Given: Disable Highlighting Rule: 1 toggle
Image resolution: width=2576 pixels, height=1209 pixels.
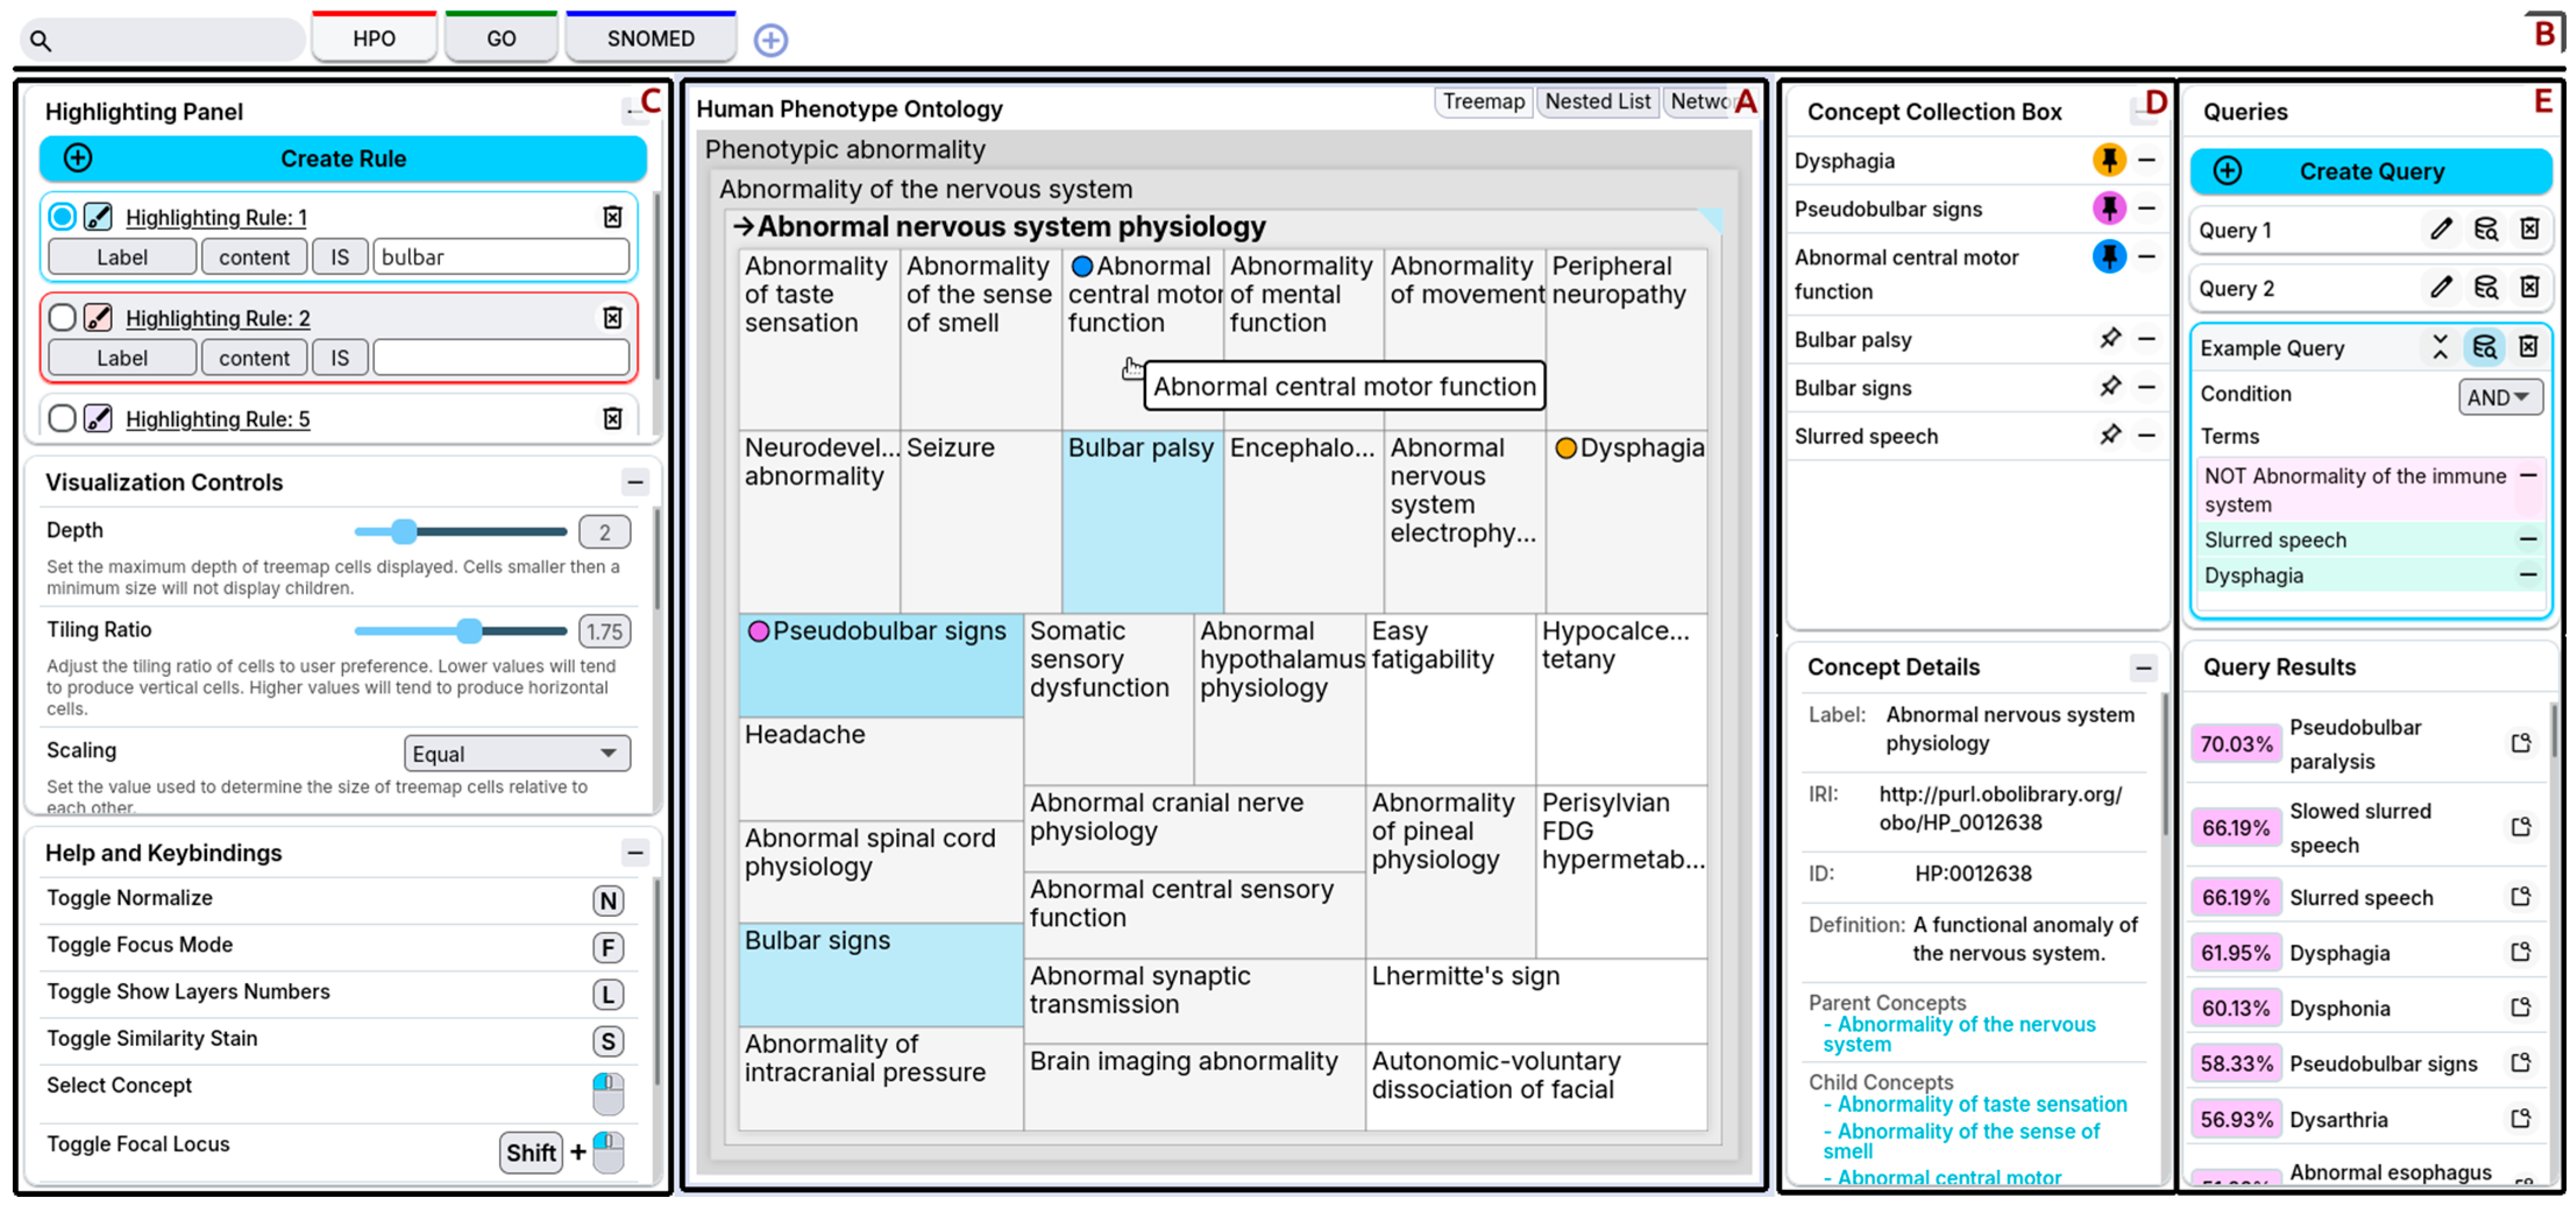Looking at the screenshot, I should coord(62,217).
